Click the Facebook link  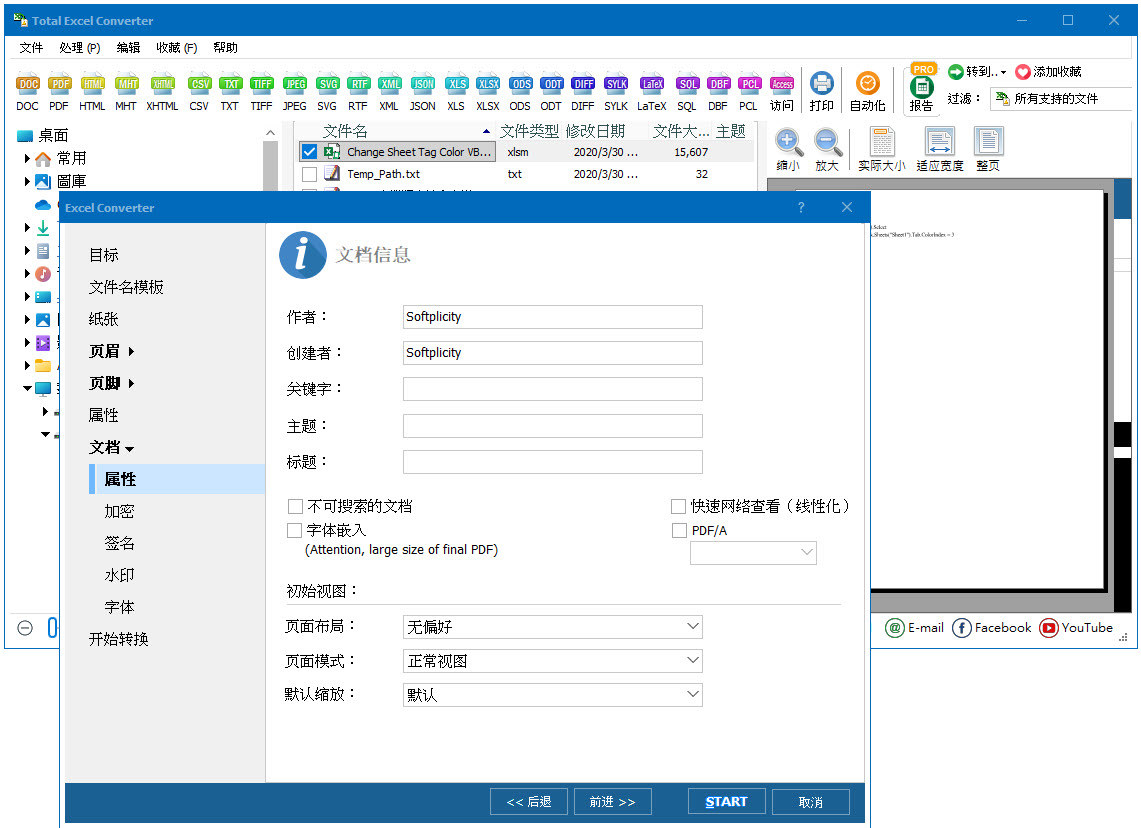991,628
